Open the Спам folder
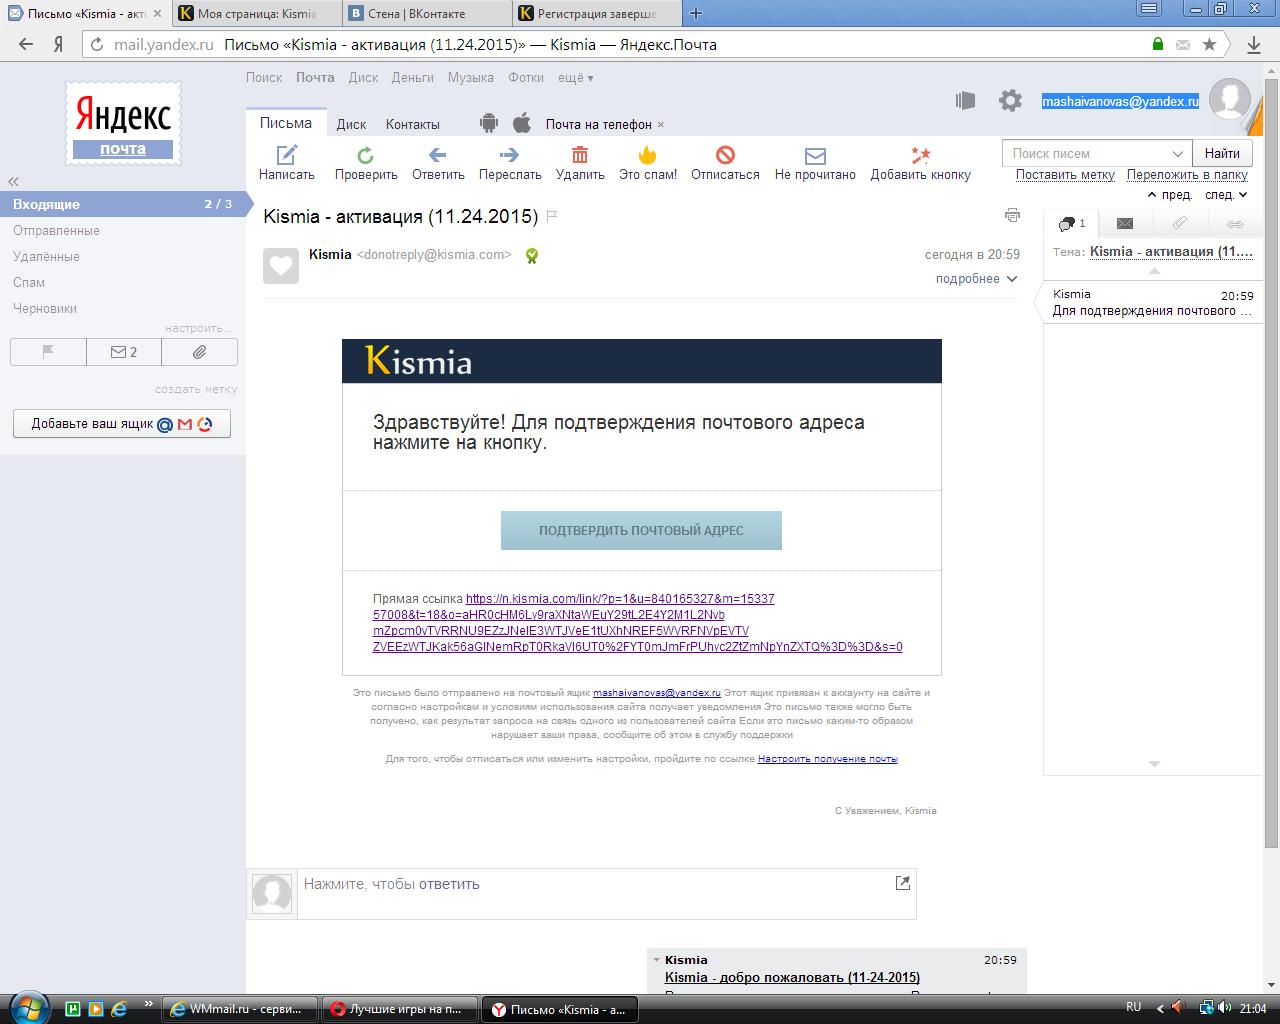Viewport: 1280px width, 1024px height. (x=29, y=282)
